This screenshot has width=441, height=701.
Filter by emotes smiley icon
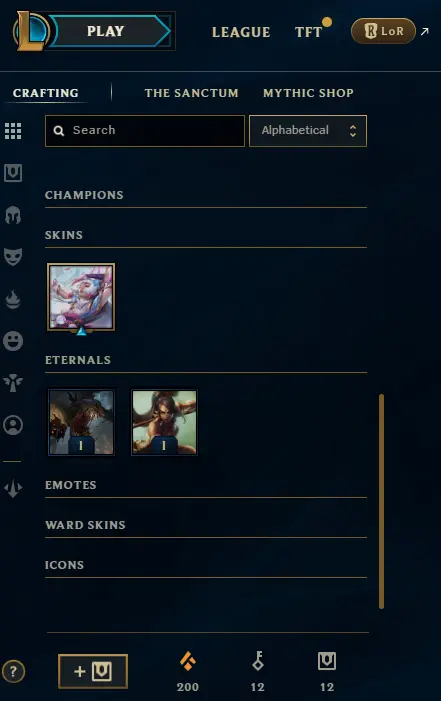click(x=13, y=341)
